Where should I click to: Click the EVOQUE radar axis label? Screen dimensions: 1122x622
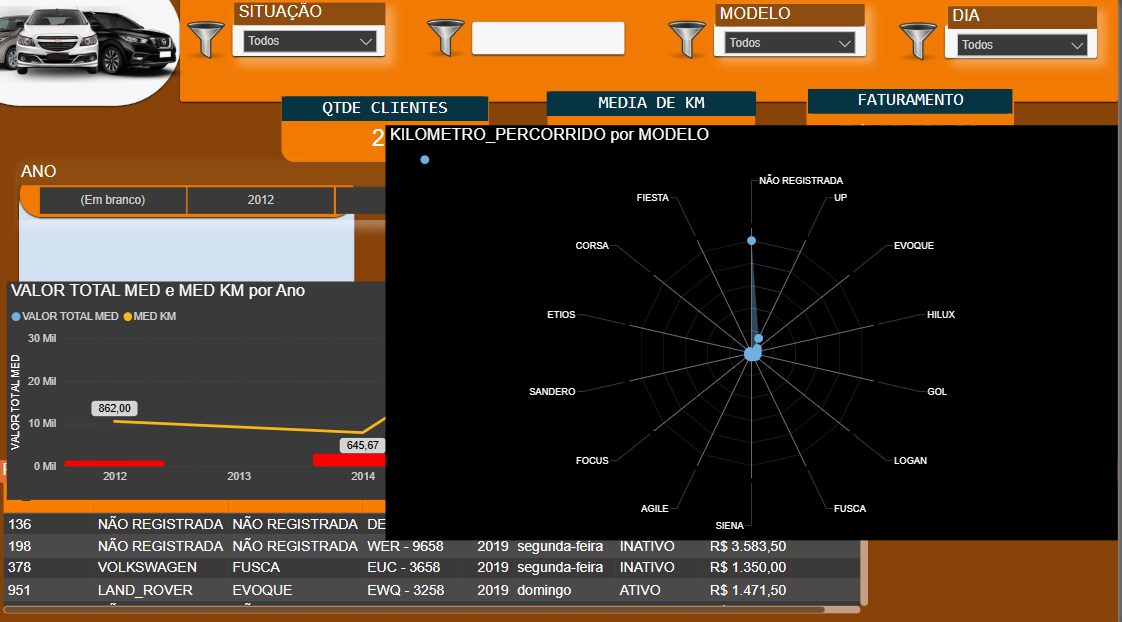914,246
